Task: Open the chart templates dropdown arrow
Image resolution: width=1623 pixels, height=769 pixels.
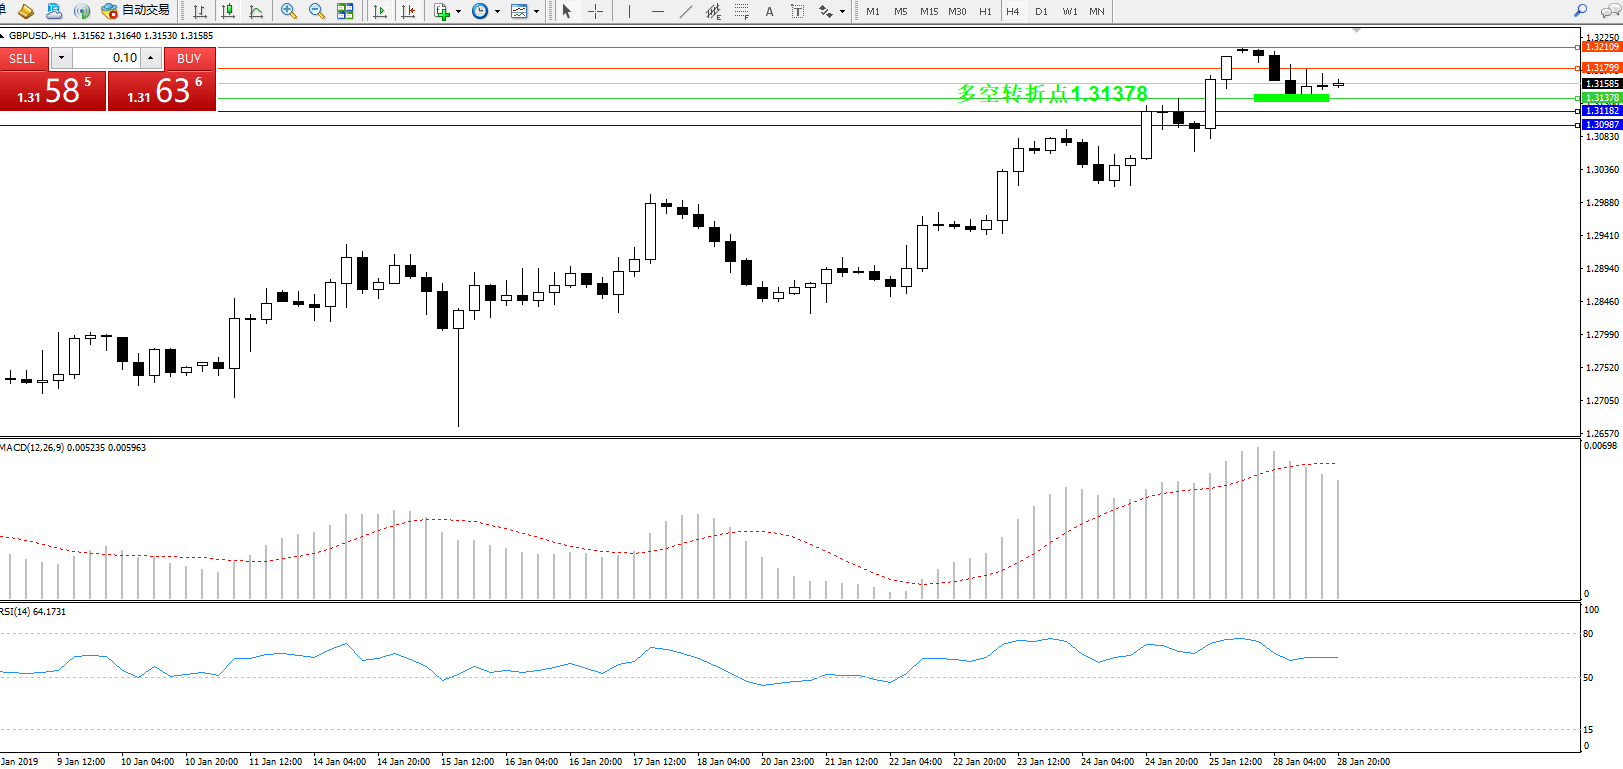Action: click(x=537, y=12)
